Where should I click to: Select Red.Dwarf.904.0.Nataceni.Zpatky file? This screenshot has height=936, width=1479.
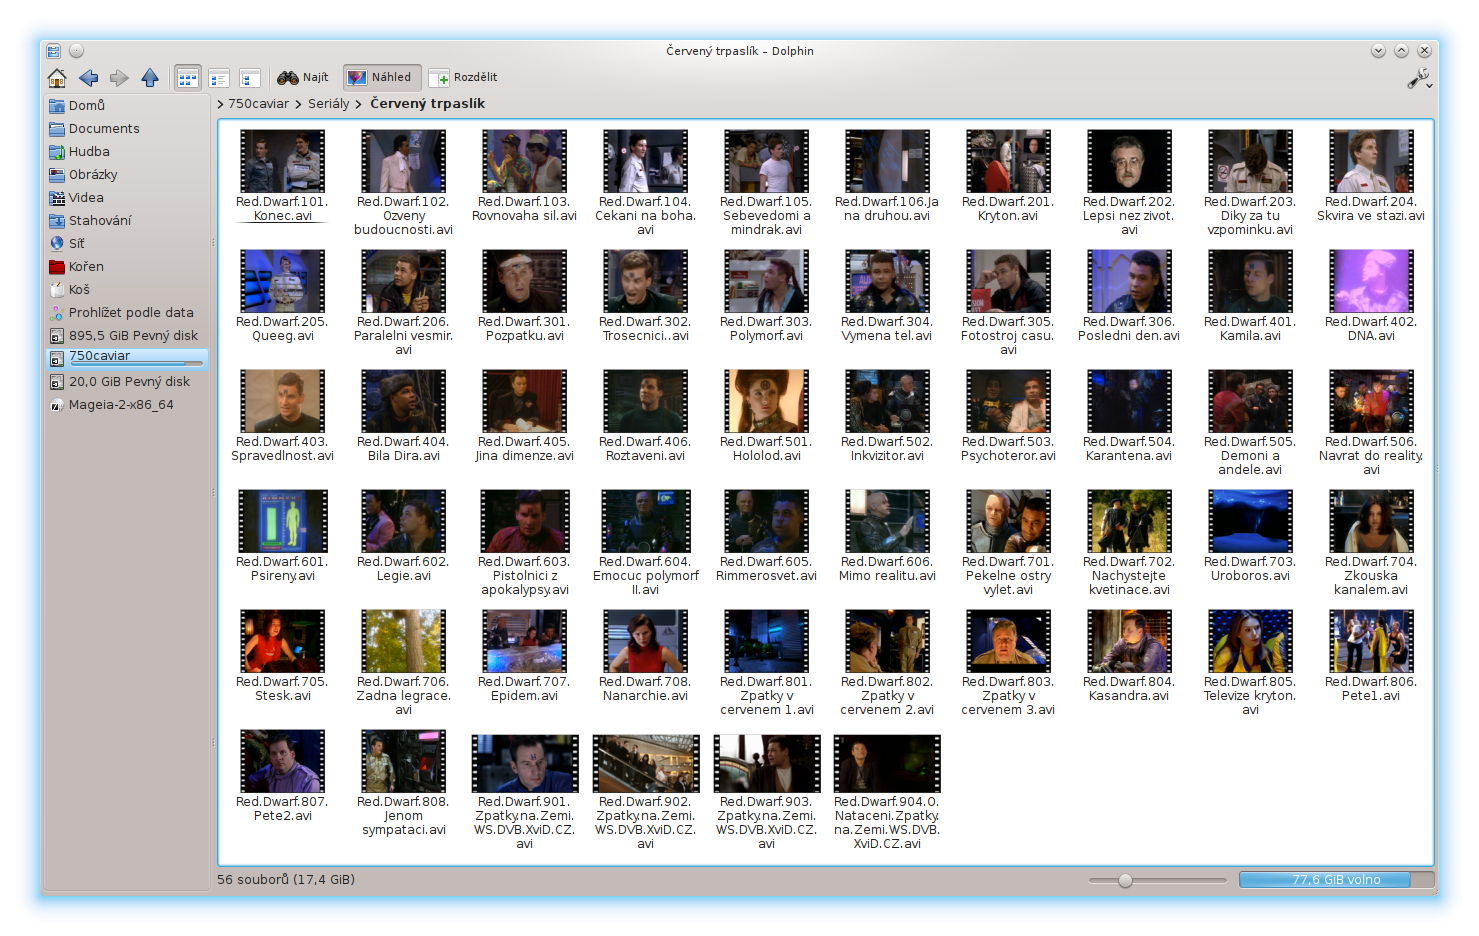(x=887, y=764)
